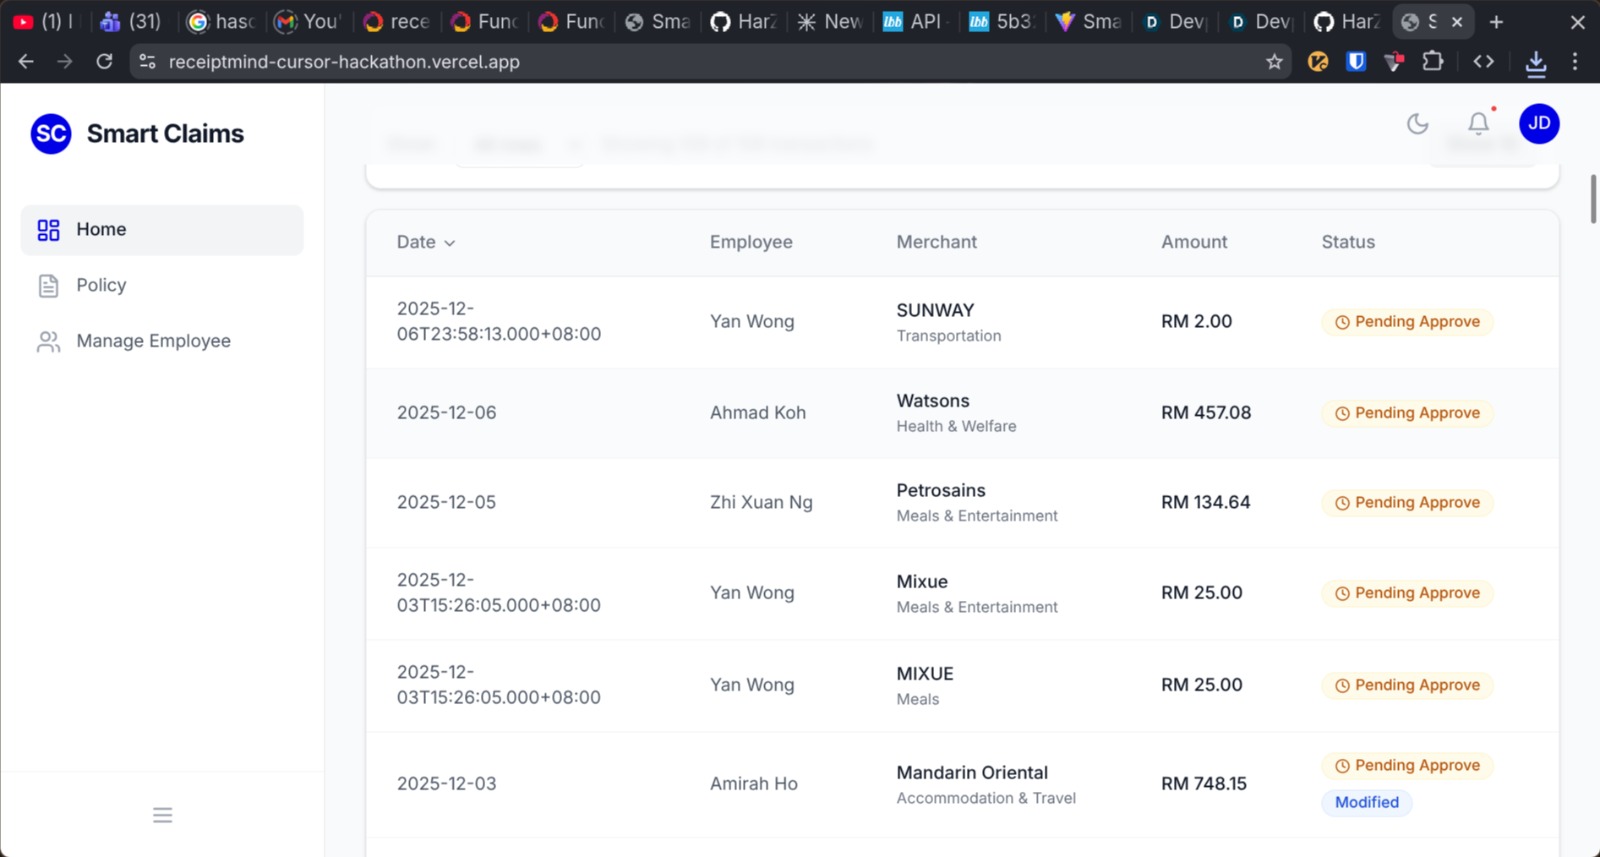This screenshot has width=1600, height=857.
Task: Open a new browser tab
Action: click(x=1496, y=22)
